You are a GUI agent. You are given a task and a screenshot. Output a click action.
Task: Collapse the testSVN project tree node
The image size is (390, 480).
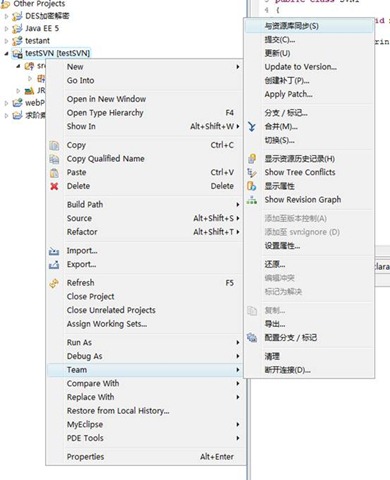pos(6,53)
